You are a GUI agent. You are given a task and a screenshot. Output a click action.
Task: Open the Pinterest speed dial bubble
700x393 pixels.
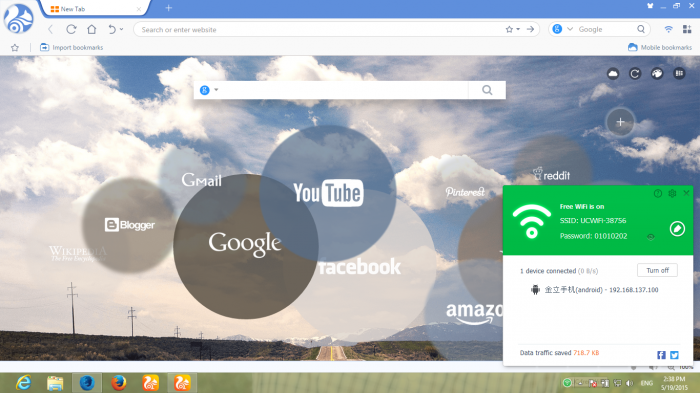(x=465, y=192)
